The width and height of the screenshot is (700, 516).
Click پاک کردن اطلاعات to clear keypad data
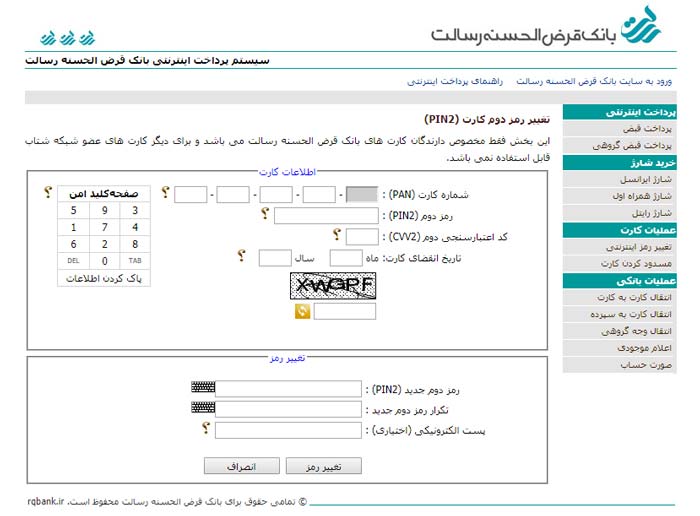click(104, 279)
